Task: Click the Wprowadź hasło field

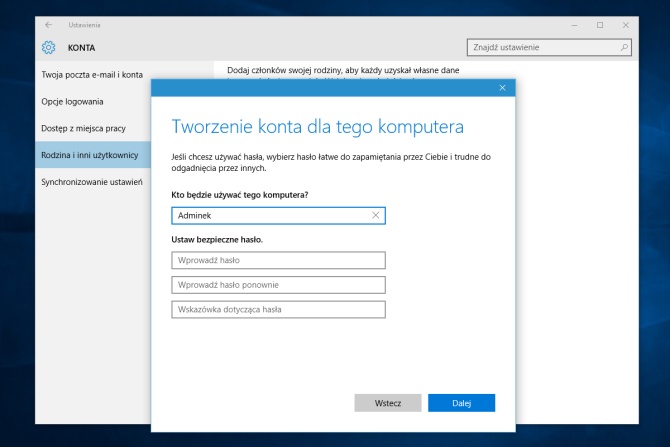Action: [x=278, y=260]
